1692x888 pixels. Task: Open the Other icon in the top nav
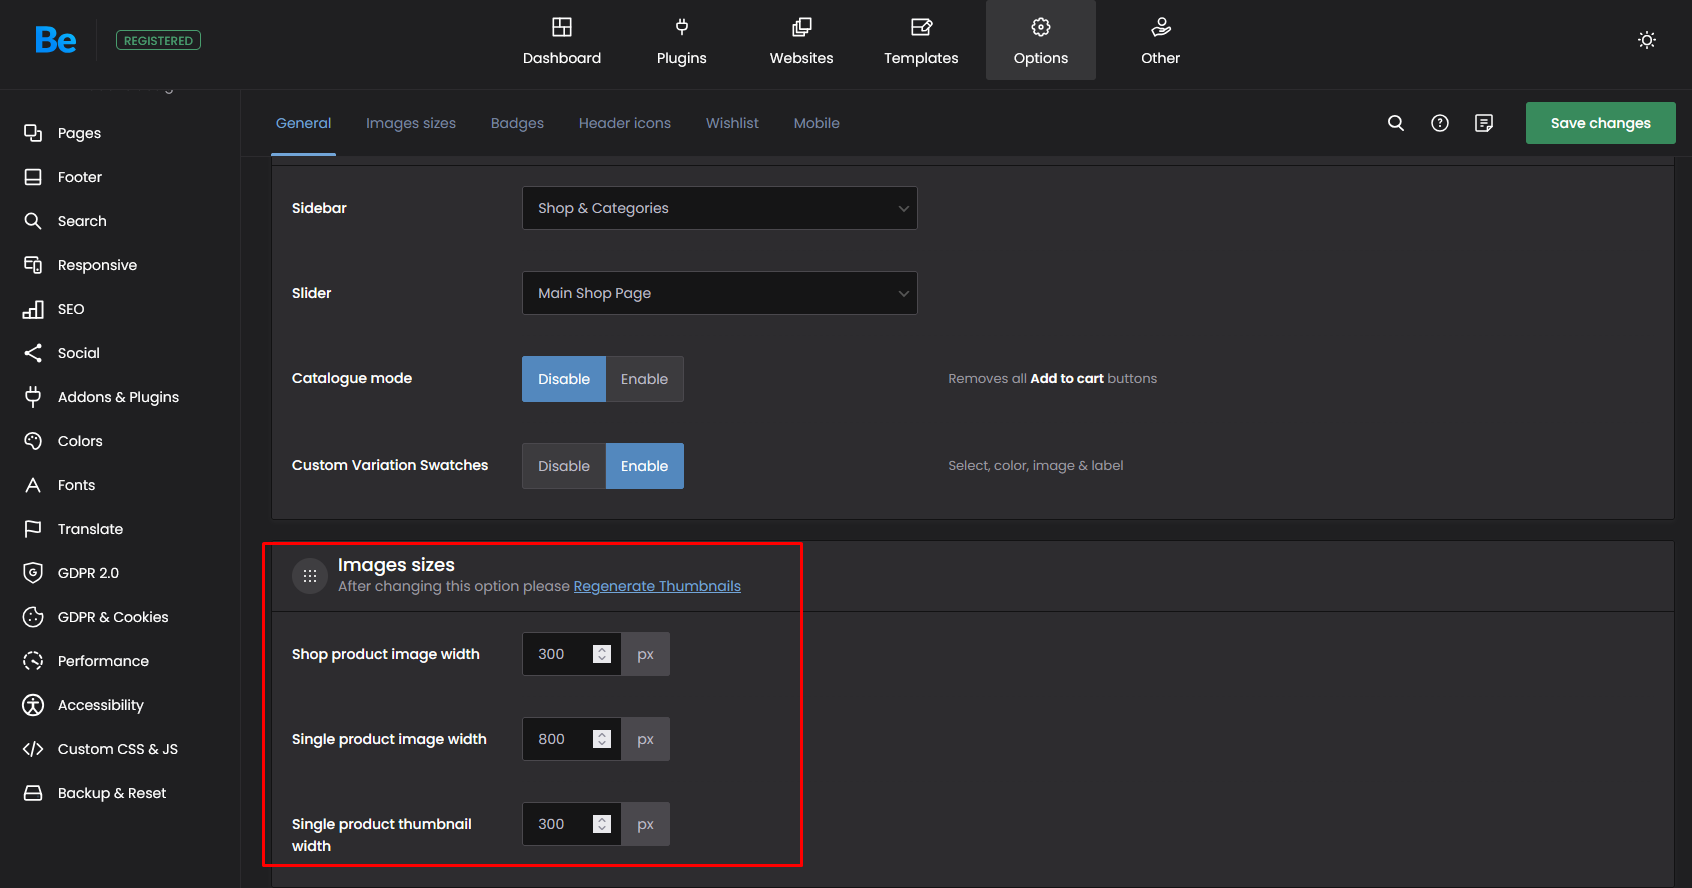tap(1161, 27)
